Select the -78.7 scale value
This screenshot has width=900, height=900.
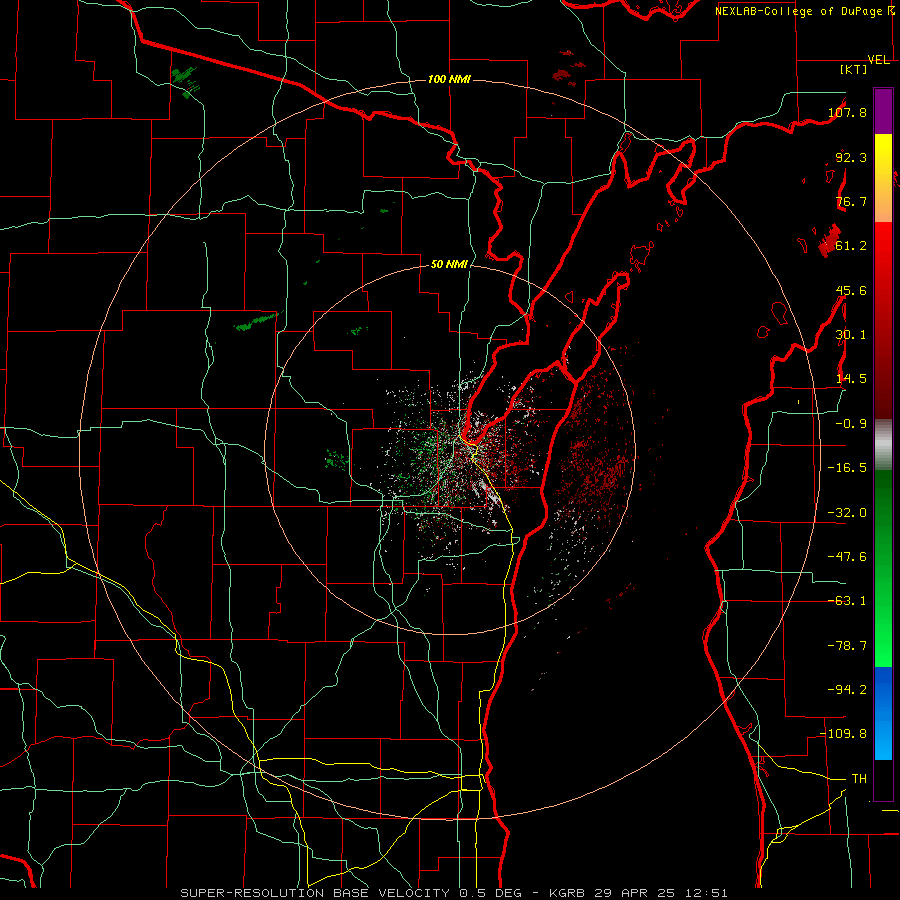click(x=847, y=646)
